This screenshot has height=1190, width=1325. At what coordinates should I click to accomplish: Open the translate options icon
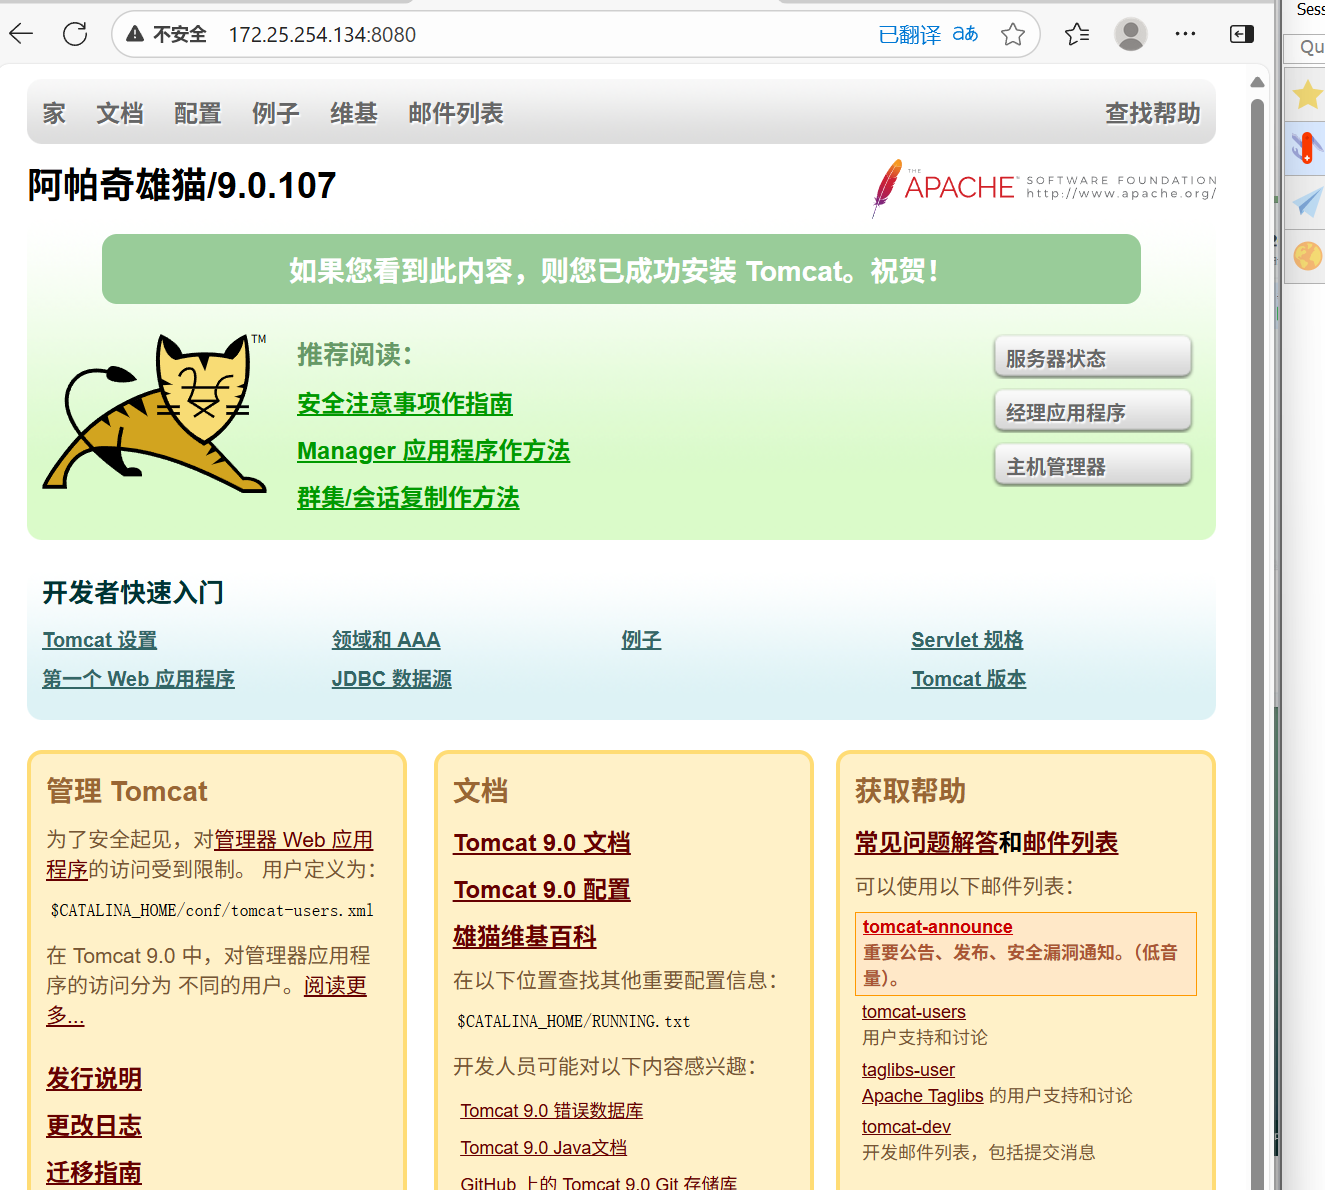tap(965, 34)
